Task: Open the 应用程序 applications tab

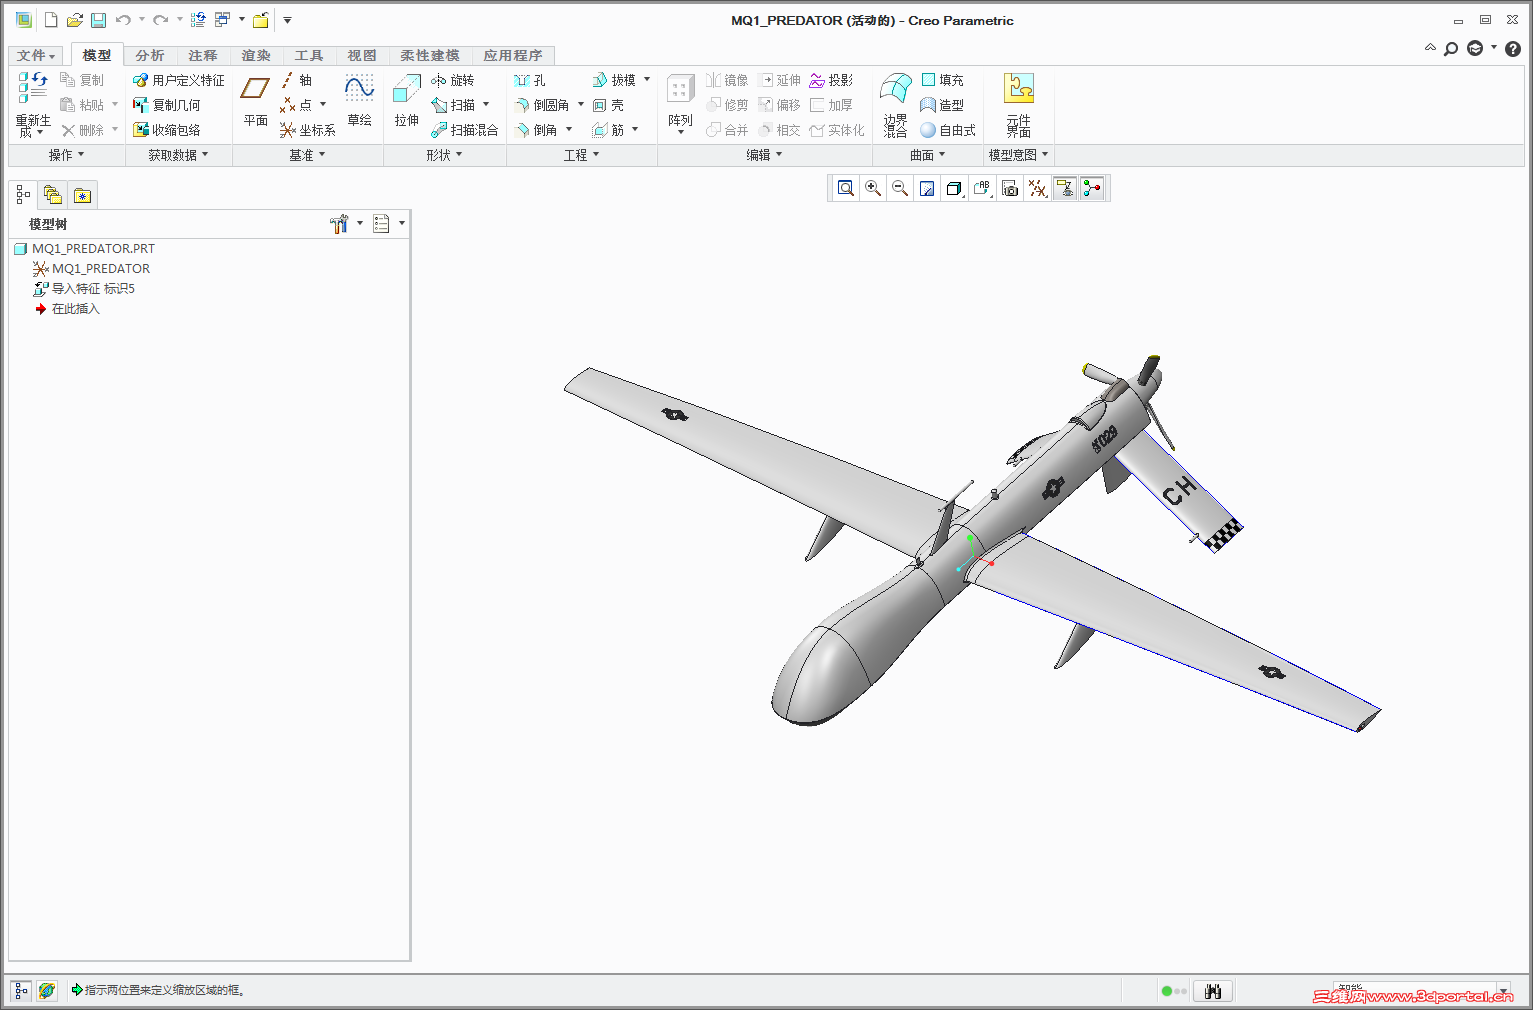Action: (513, 55)
